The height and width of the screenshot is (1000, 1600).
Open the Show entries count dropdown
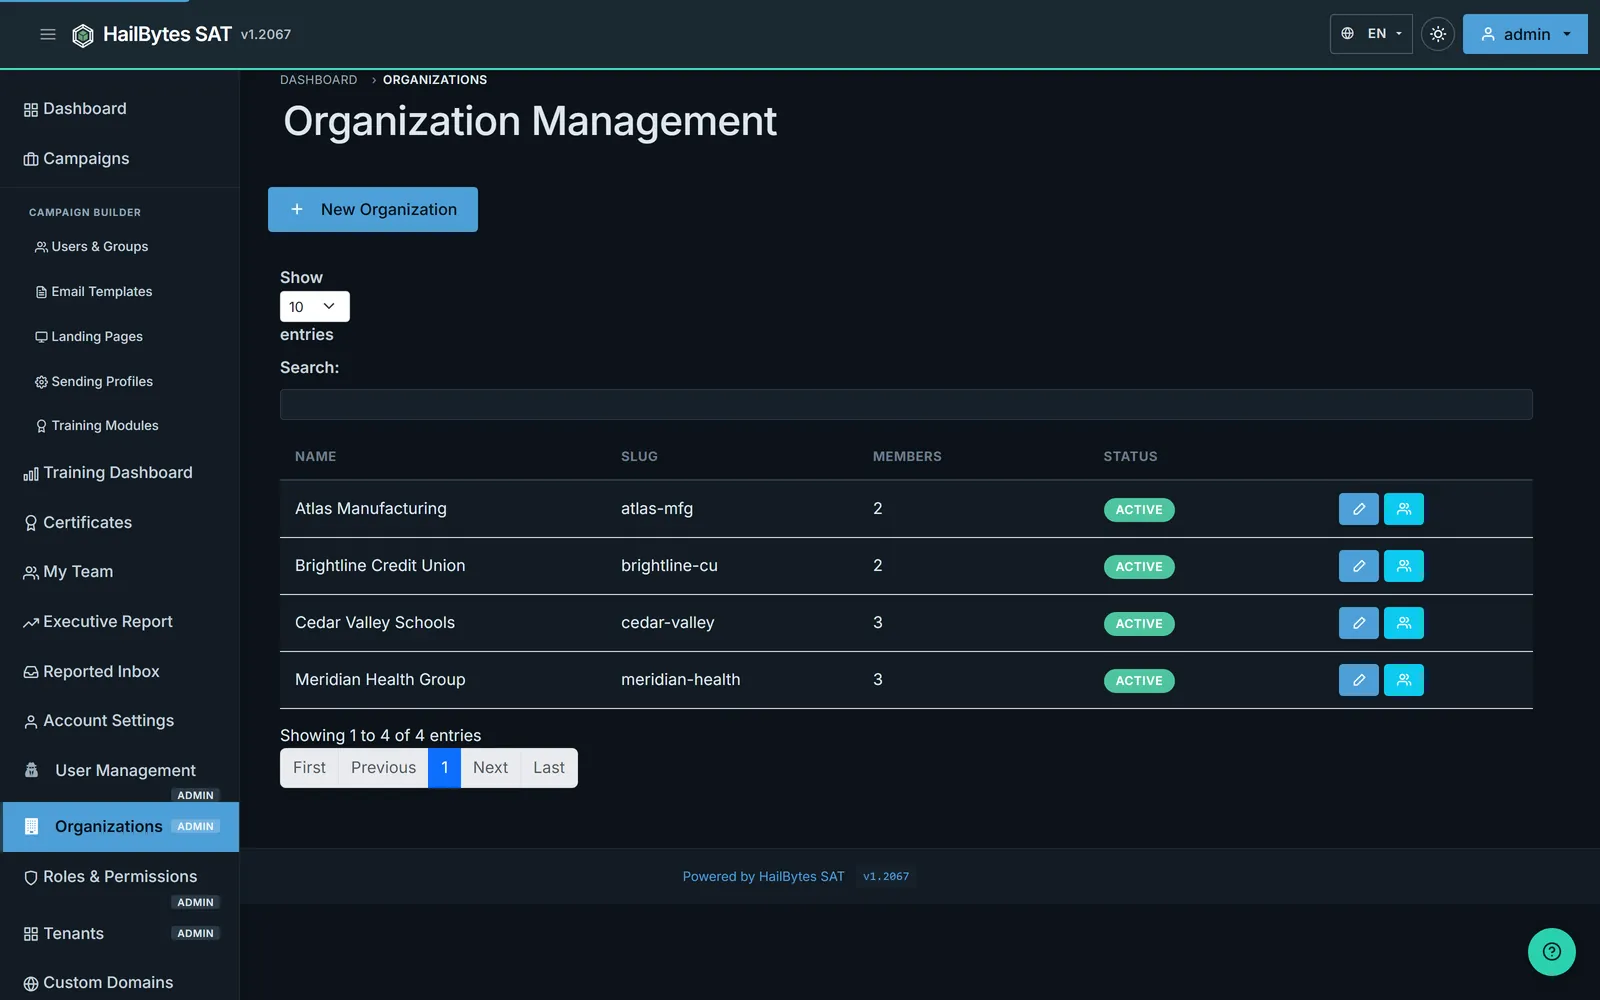314,307
